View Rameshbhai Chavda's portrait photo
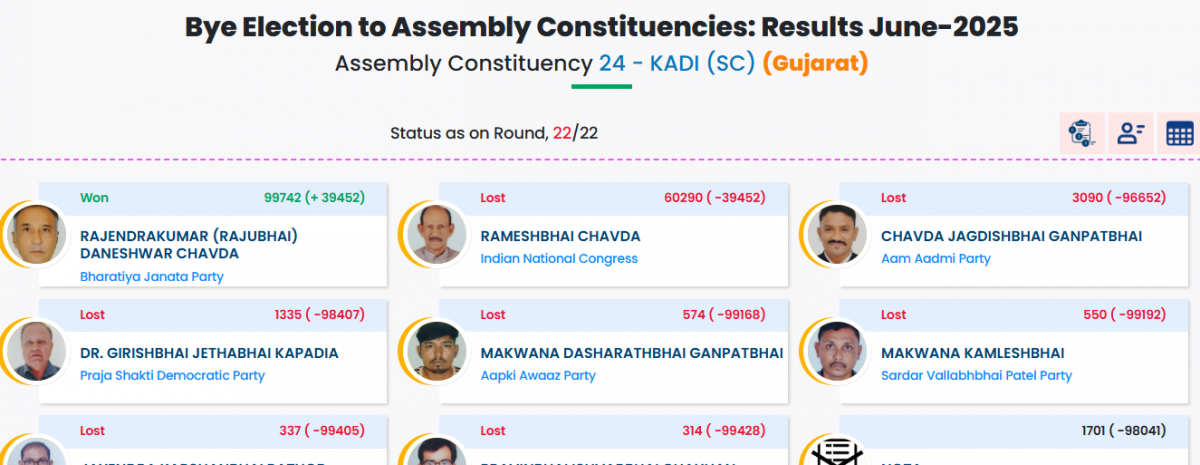 click(x=436, y=234)
